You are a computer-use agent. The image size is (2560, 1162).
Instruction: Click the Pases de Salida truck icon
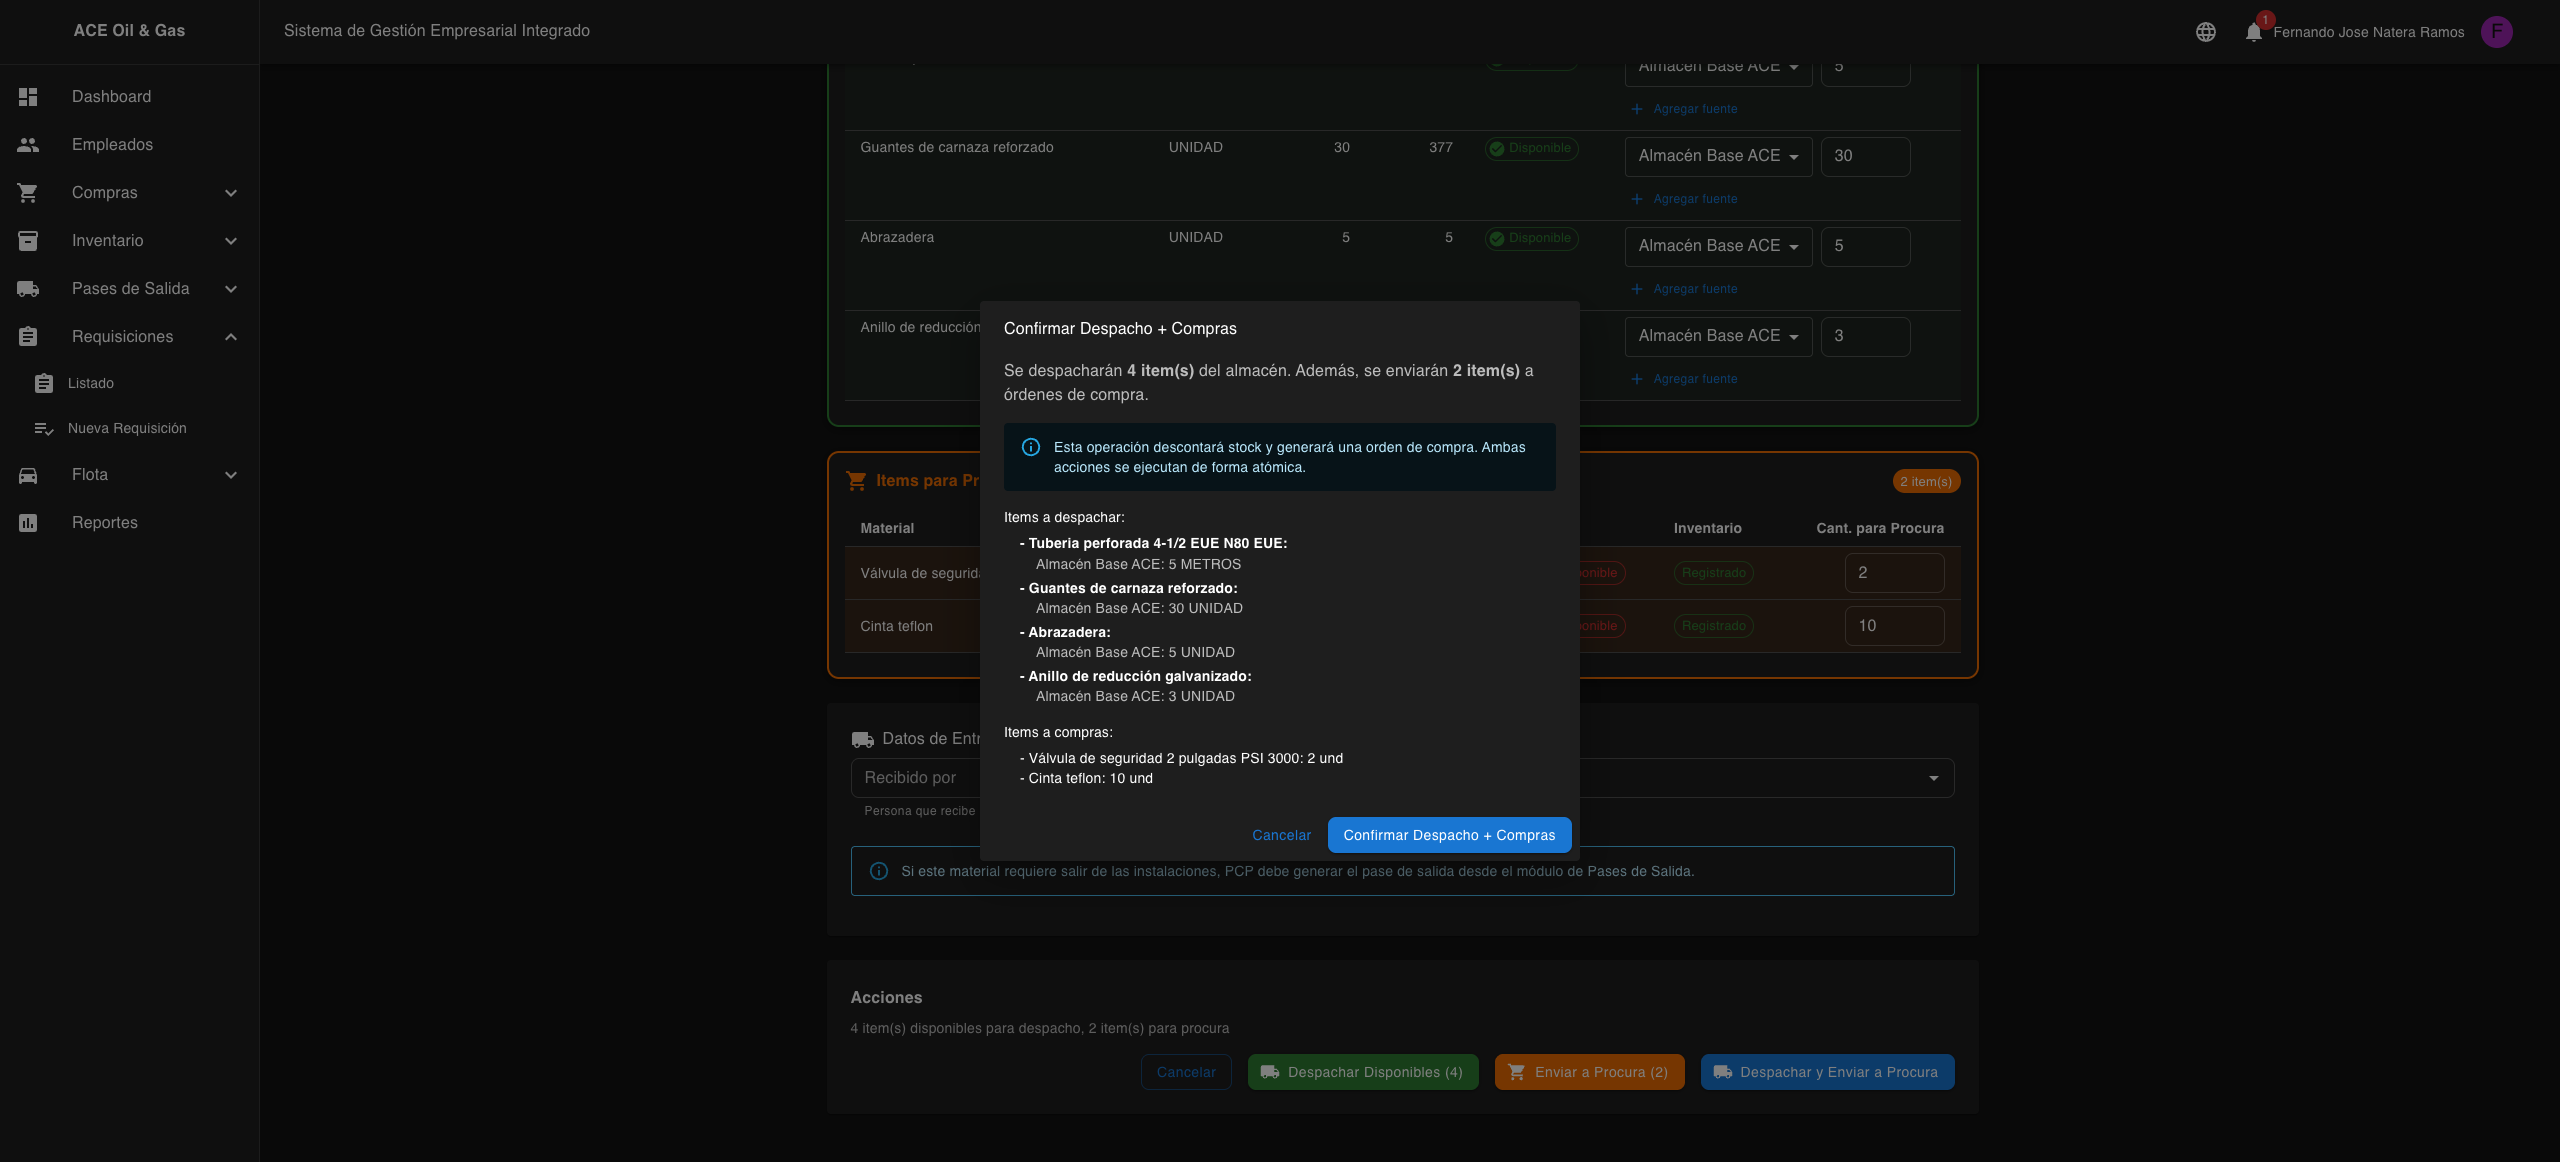click(28, 289)
